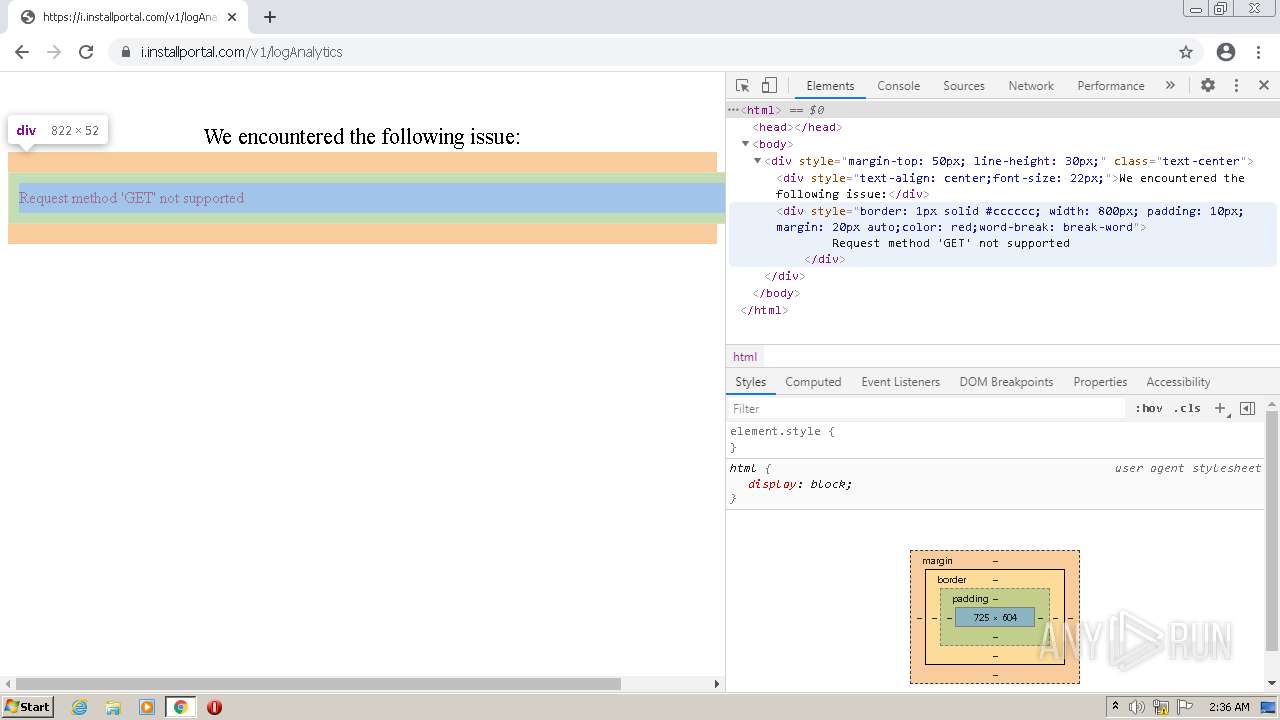Screen dimensions: 1280x720
Task: Open DevTools settings gear
Action: 1208,86
